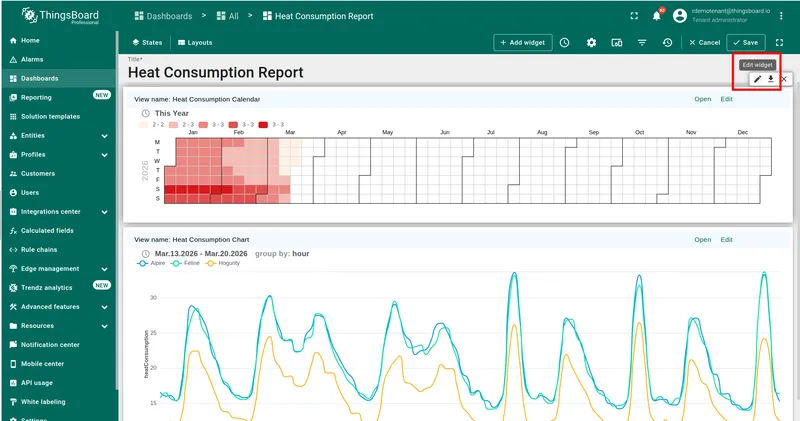Expand the Resources menu chevron
This screenshot has width=800, height=421.
[105, 326]
